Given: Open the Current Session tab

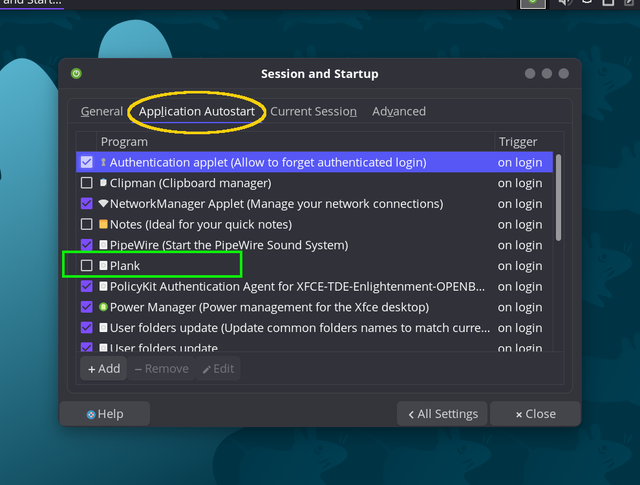Looking at the screenshot, I should (313, 111).
